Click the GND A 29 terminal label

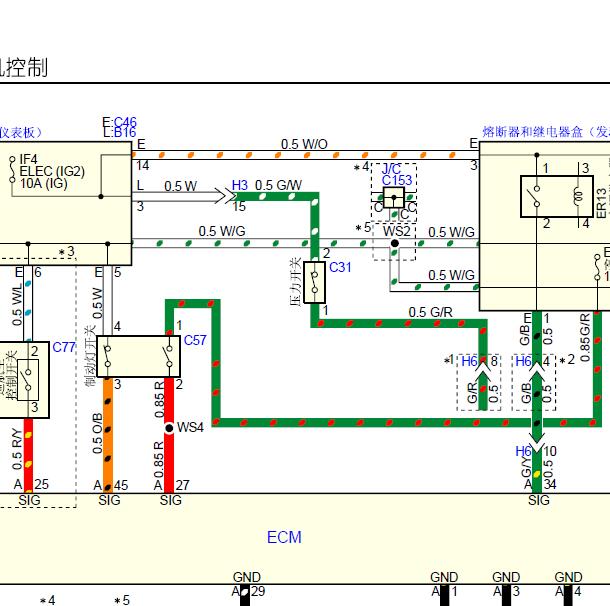pyautogui.click(x=248, y=585)
